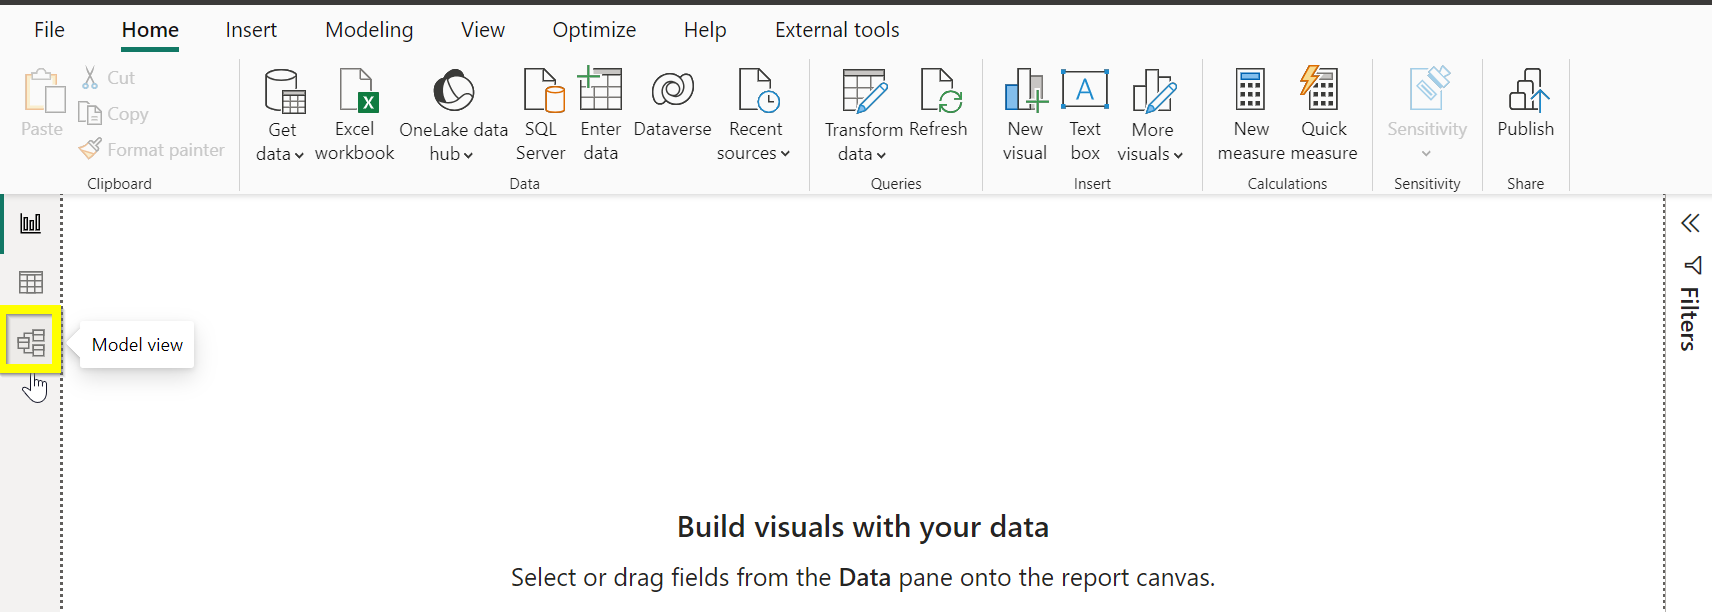Create a New measure
This screenshot has width=1712, height=612.
(x=1251, y=115)
